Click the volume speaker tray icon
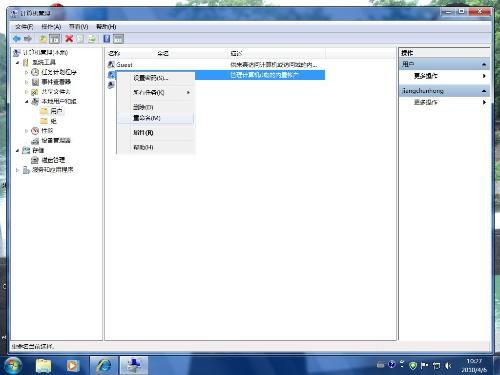This screenshot has width=500, height=375. [448, 366]
